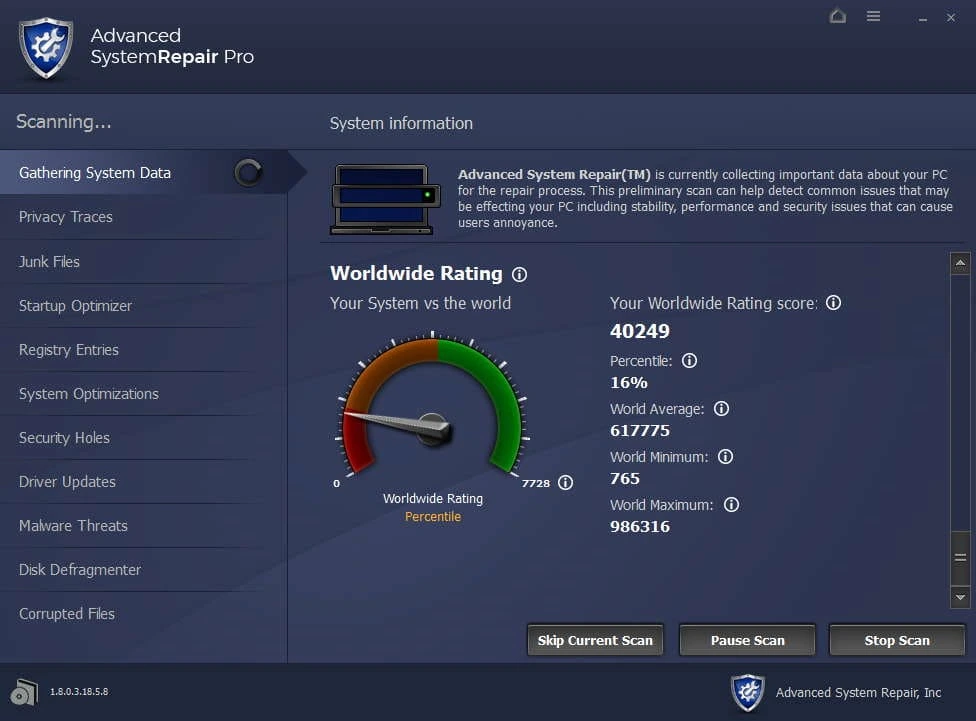This screenshot has width=976, height=721.
Task: Click info icon next to World Maximum
Action: click(731, 504)
